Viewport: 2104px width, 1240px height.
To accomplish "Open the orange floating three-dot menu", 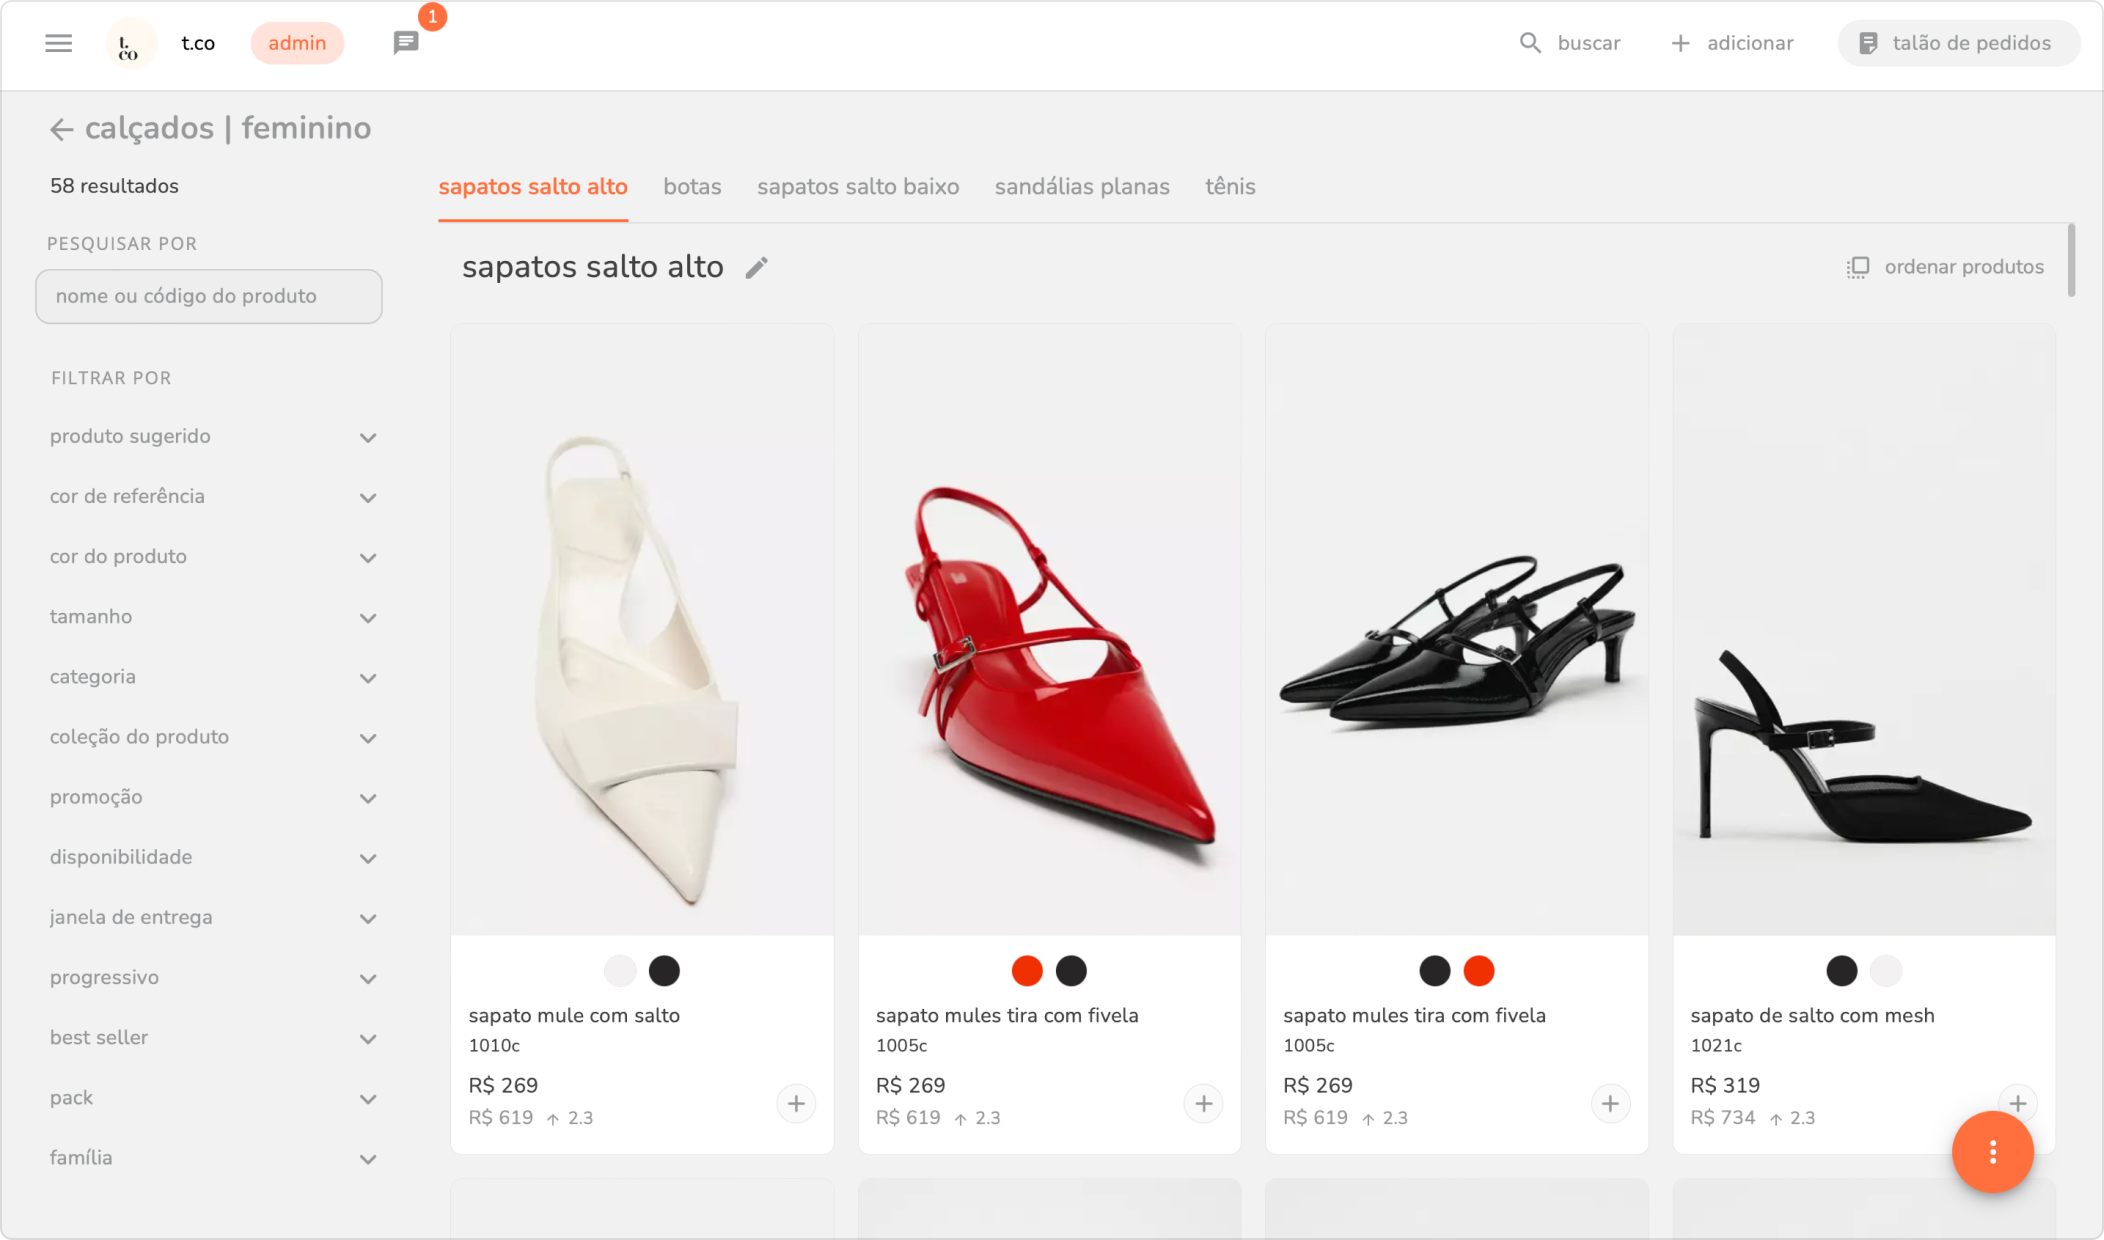I will point(1992,1152).
